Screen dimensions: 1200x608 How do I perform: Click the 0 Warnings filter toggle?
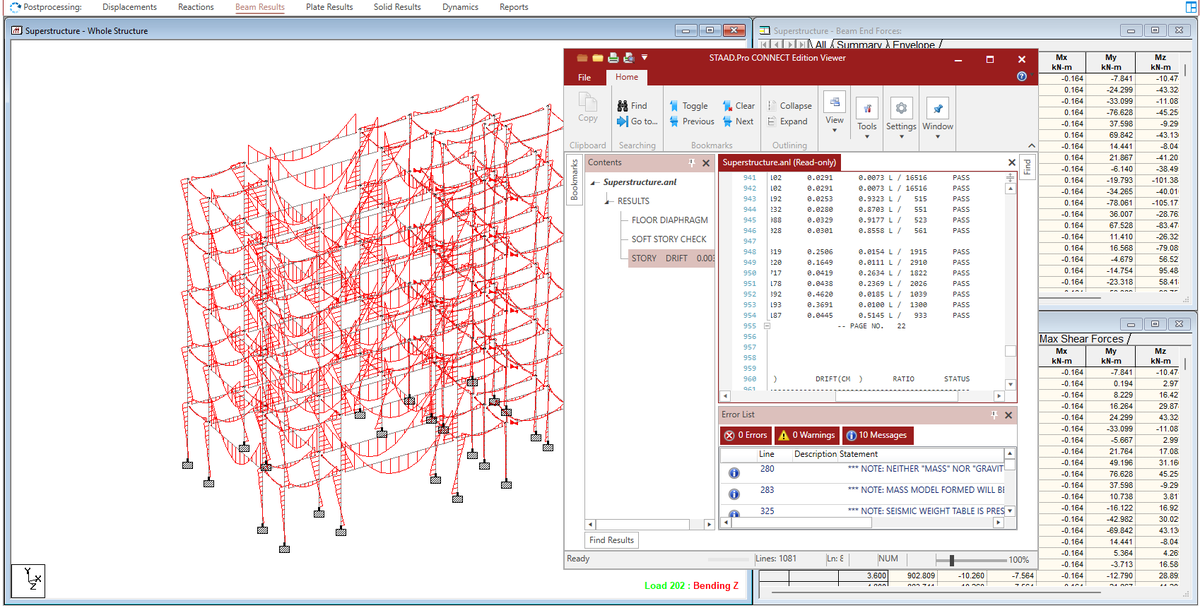point(806,435)
